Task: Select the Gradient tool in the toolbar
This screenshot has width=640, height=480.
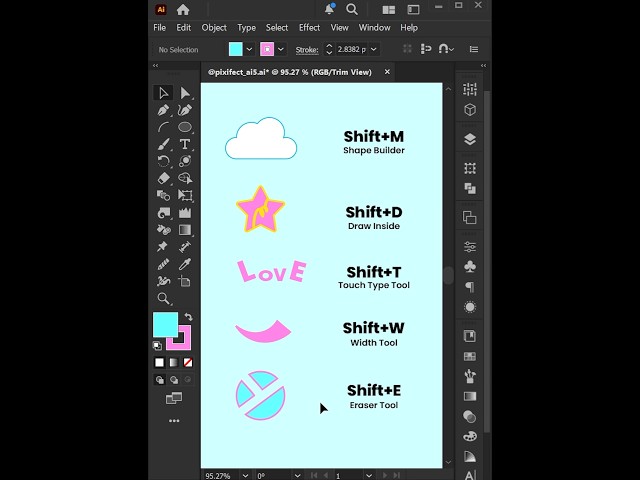Action: click(185, 230)
